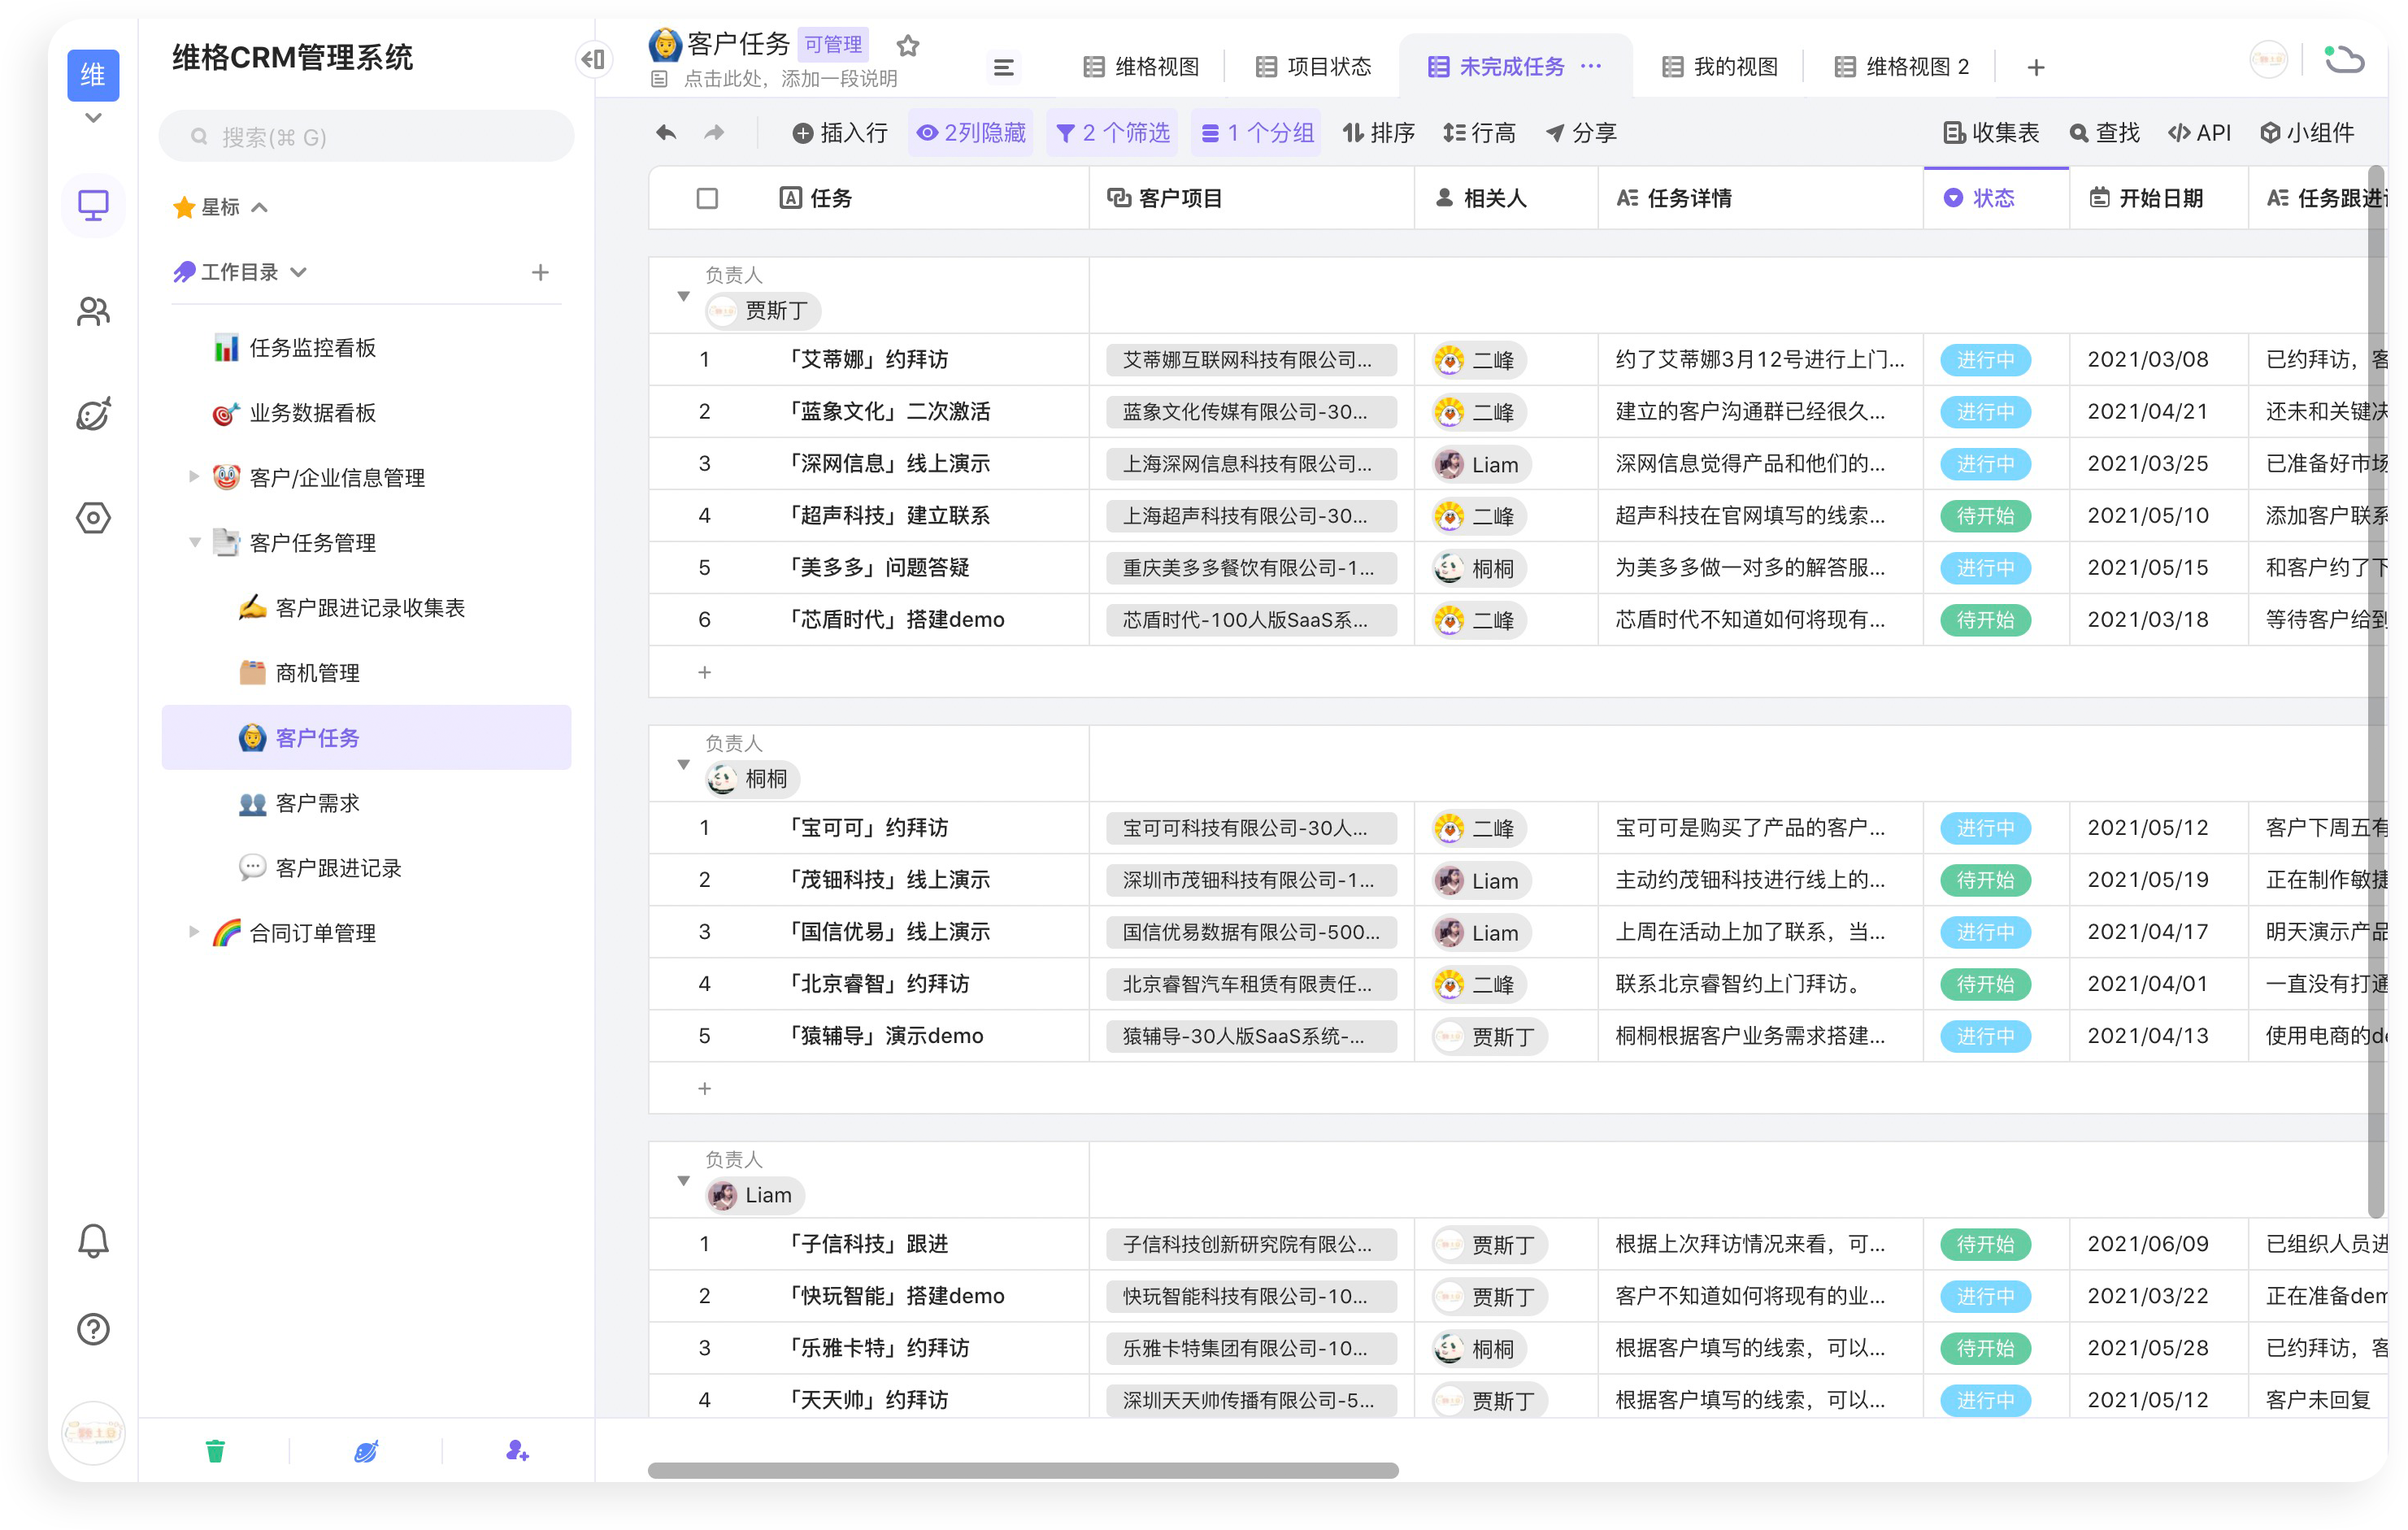Image resolution: width=2408 pixels, height=1530 pixels.
Task: Click the 查找 search icon
Action: (x=2104, y=132)
